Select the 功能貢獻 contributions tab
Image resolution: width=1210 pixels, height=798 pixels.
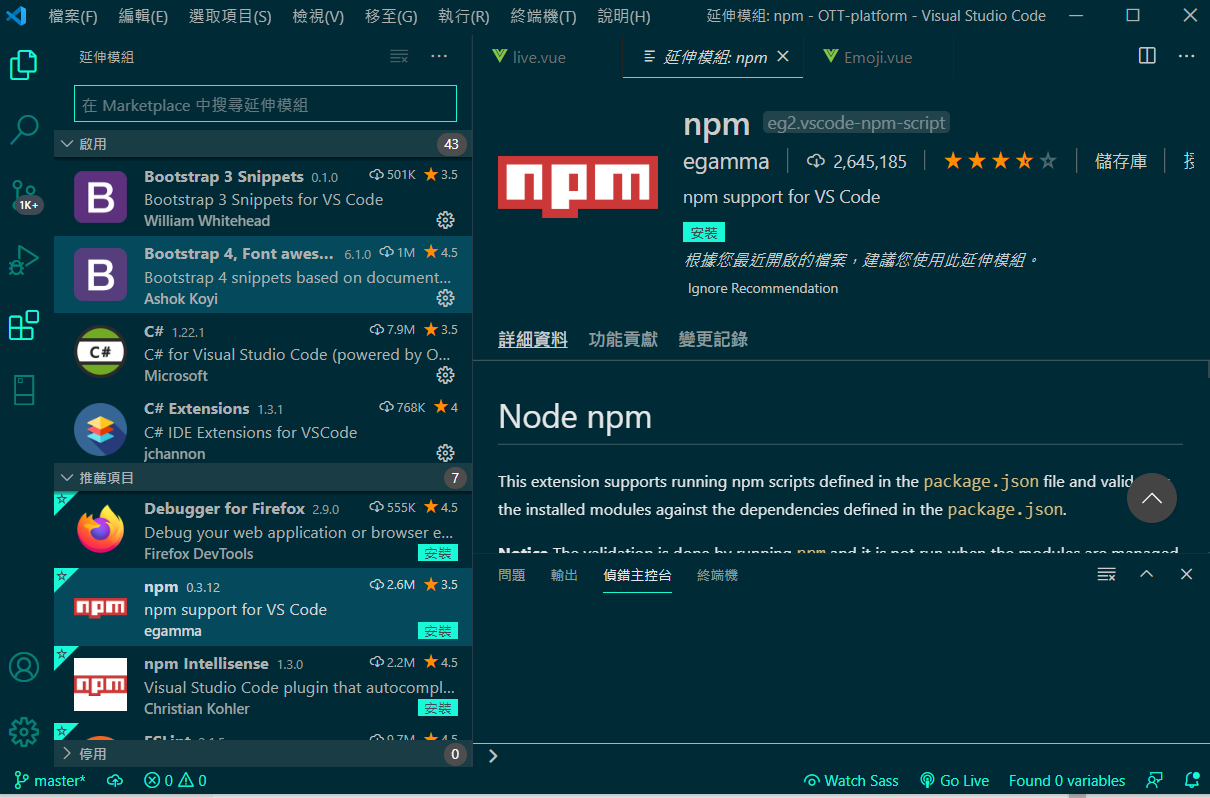click(623, 340)
